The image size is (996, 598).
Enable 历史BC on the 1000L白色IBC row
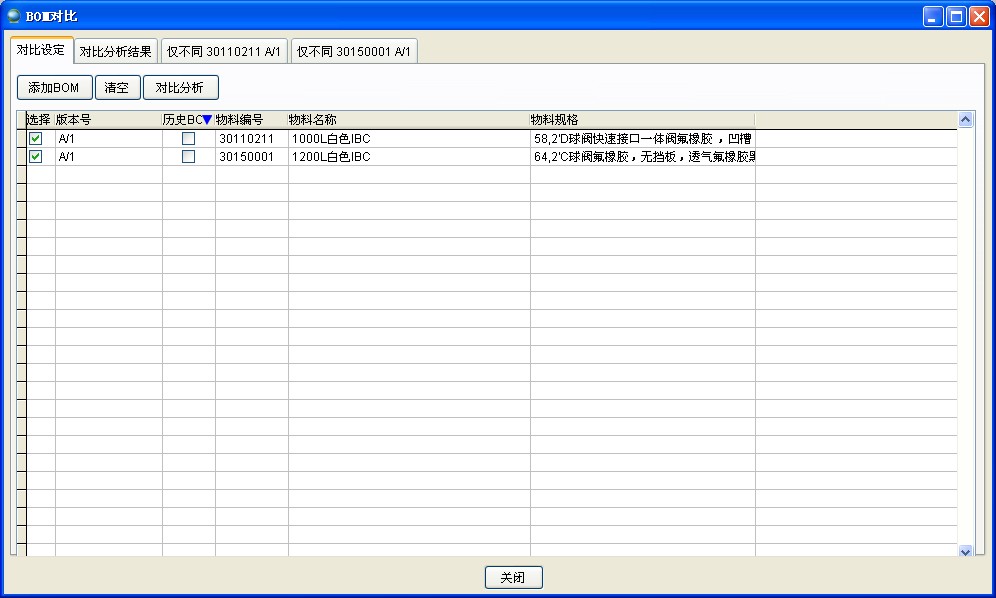coord(188,138)
